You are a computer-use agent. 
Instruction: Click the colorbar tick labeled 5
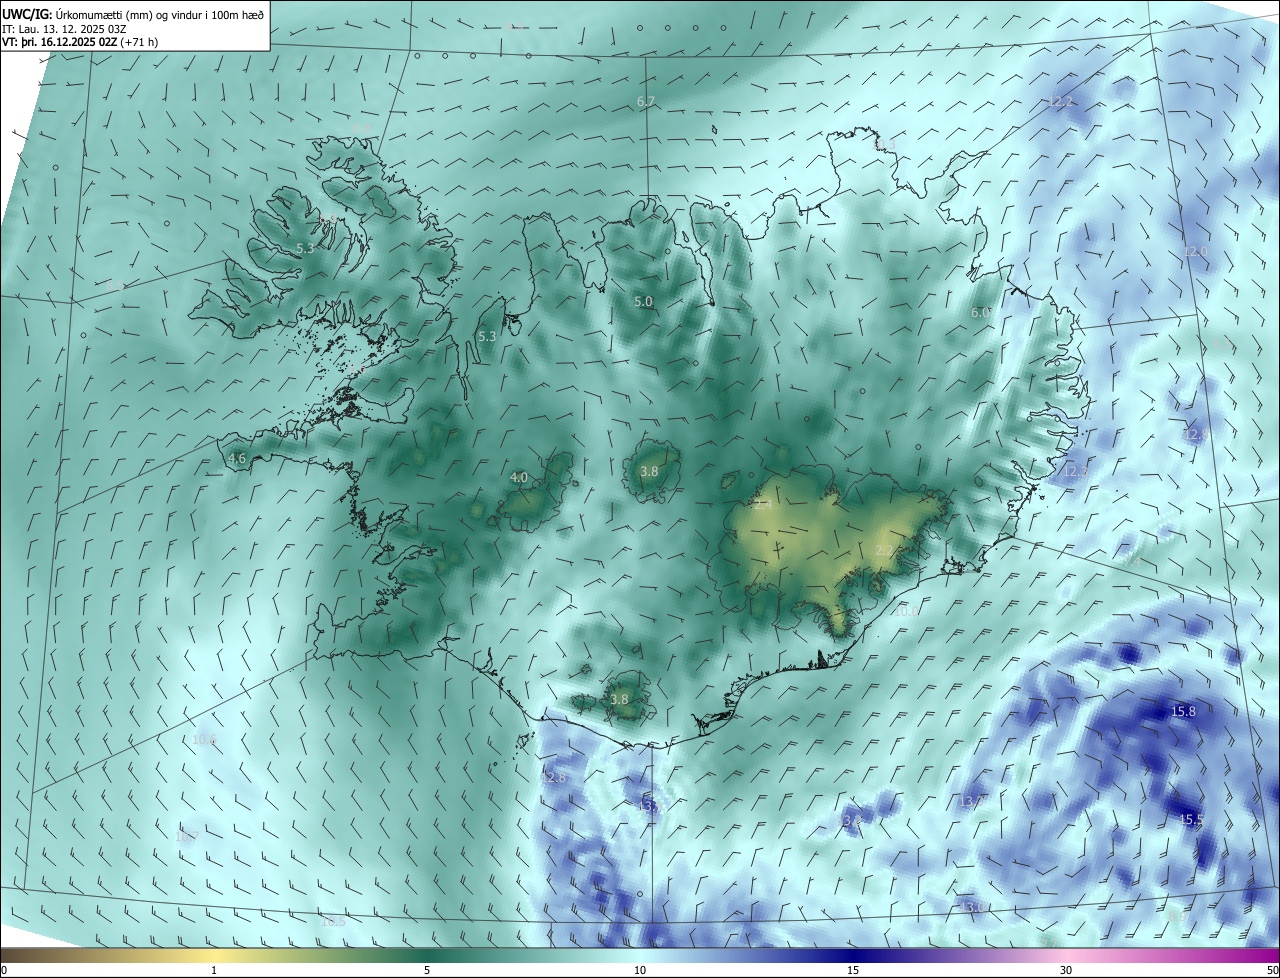[x=427, y=970]
